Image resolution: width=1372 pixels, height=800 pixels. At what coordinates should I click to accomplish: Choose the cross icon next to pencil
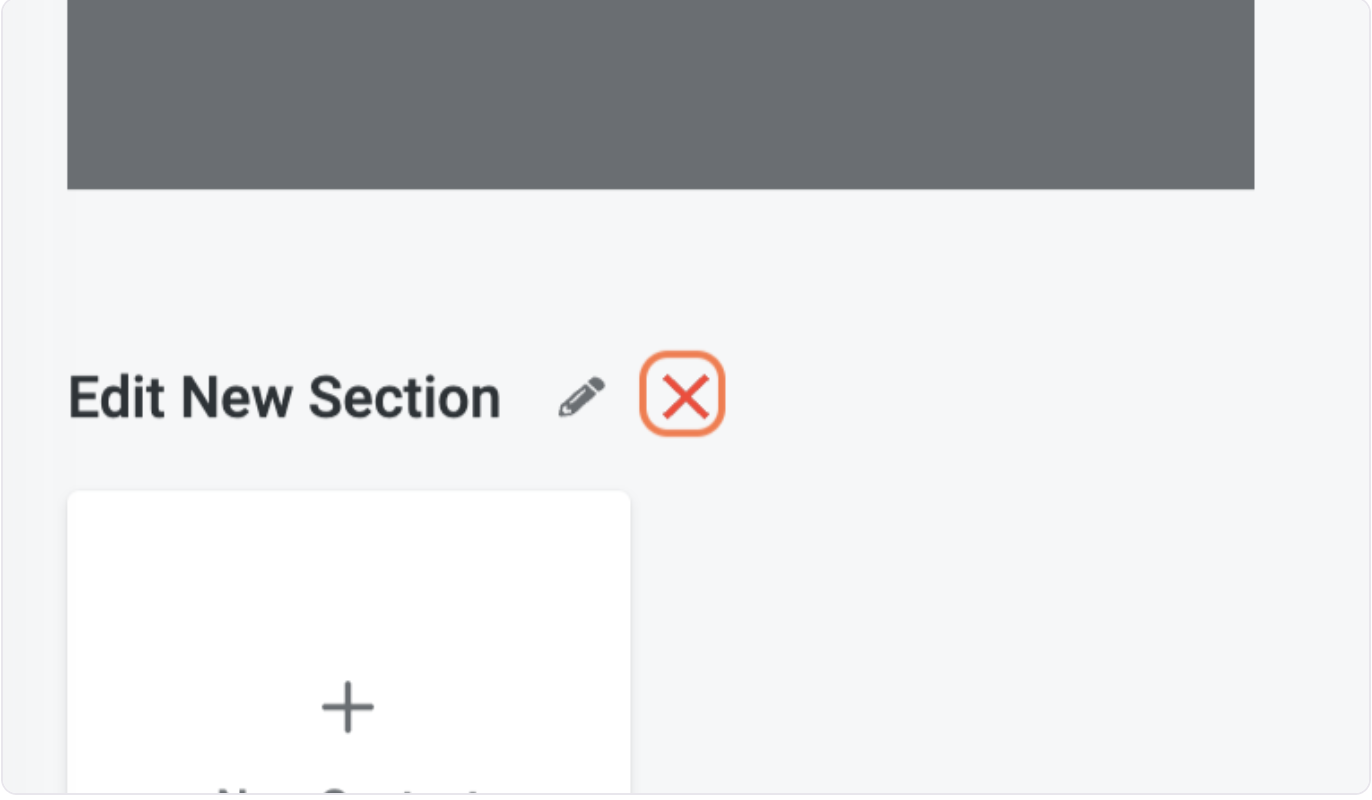(685, 396)
